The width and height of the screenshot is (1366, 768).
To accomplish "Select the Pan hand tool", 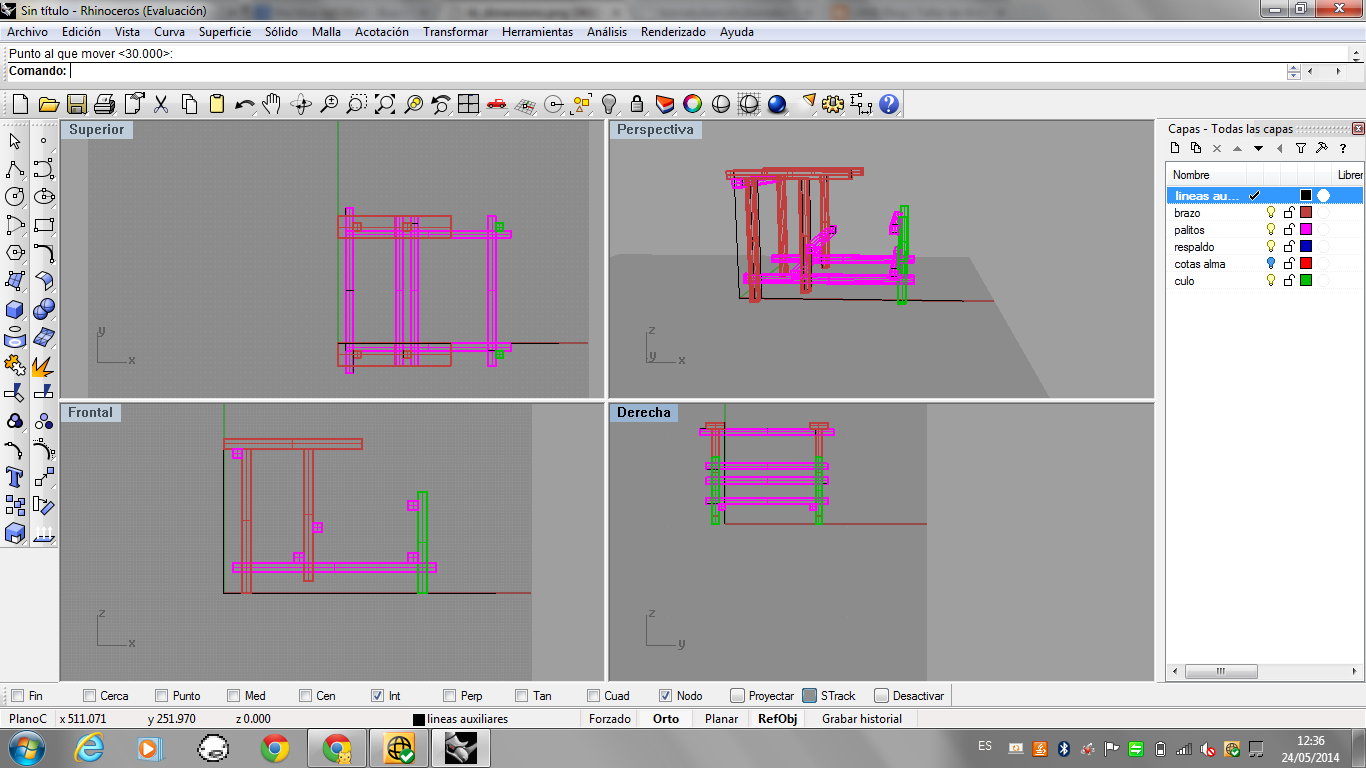I will pos(272,104).
